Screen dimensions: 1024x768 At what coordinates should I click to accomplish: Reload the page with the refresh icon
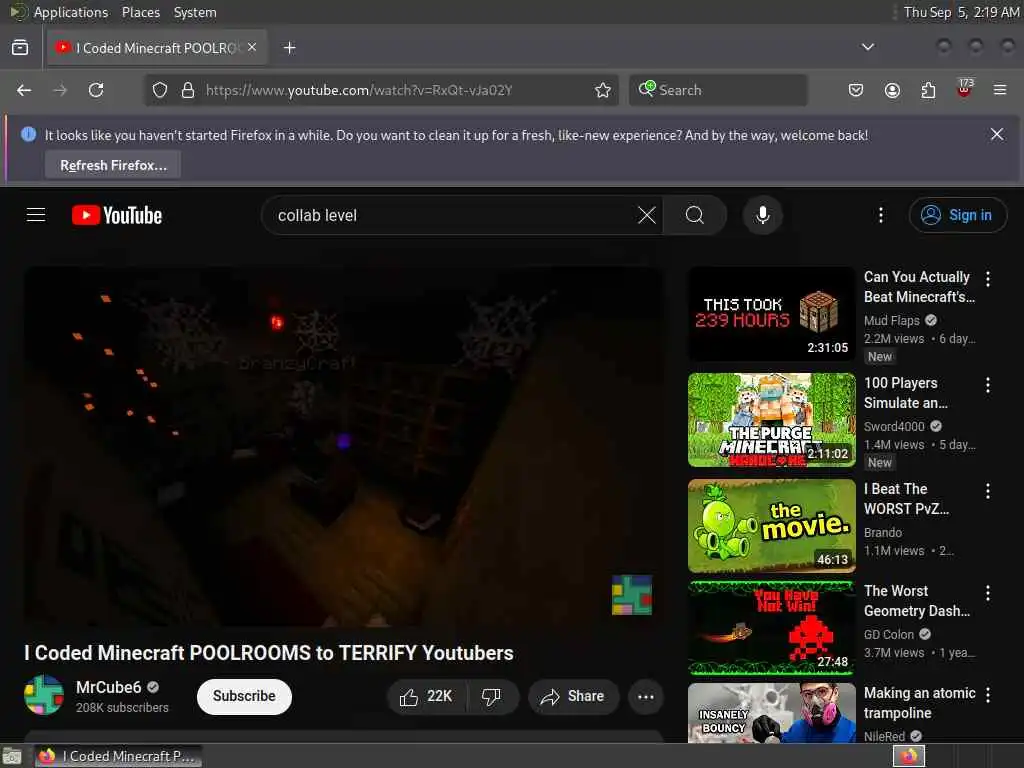(x=96, y=90)
